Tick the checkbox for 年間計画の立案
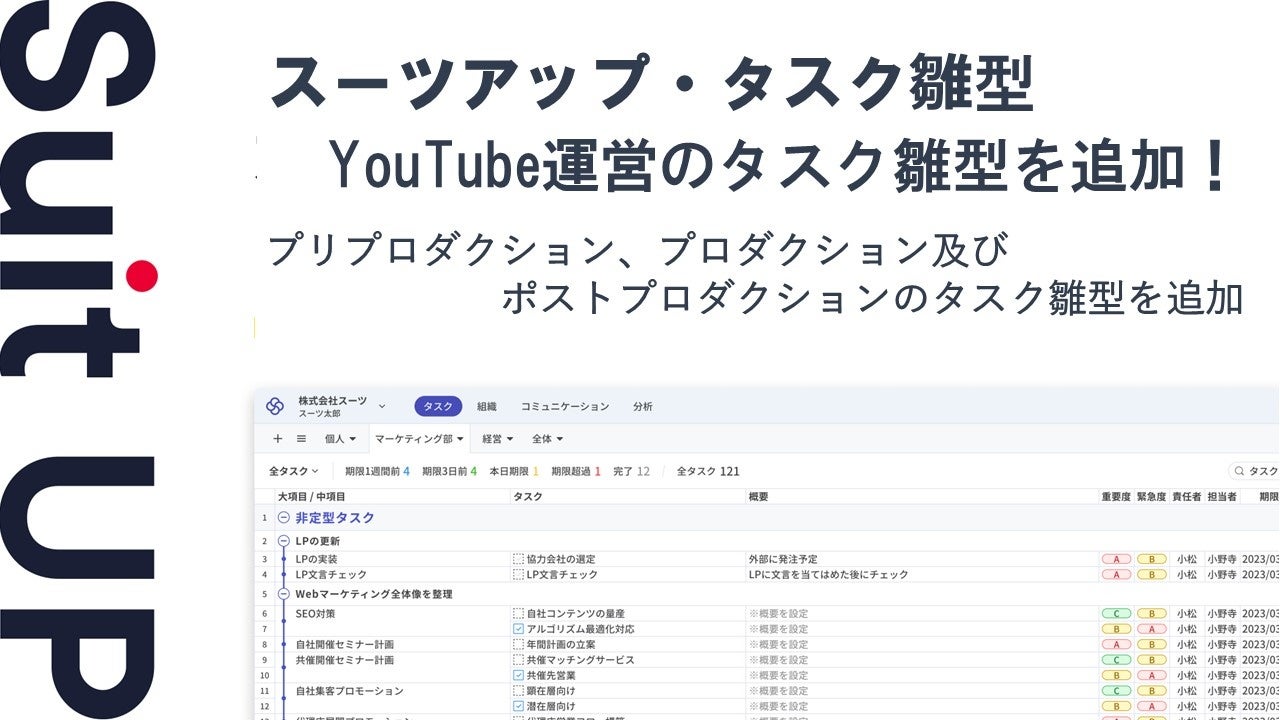The width and height of the screenshot is (1280, 720). (518, 645)
